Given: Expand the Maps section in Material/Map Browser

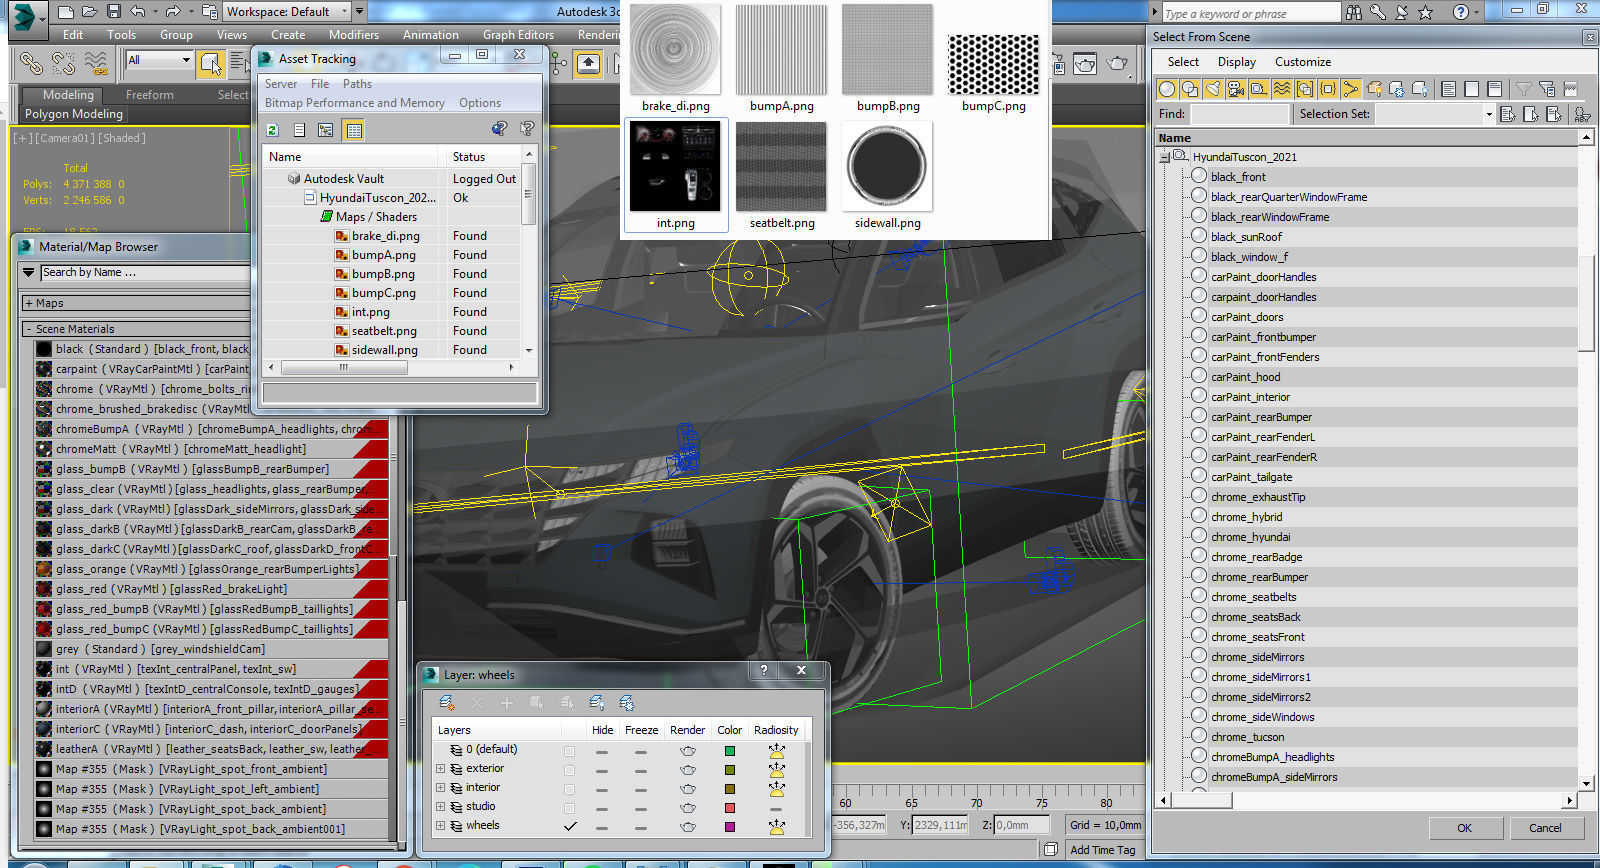Looking at the screenshot, I should (x=29, y=303).
